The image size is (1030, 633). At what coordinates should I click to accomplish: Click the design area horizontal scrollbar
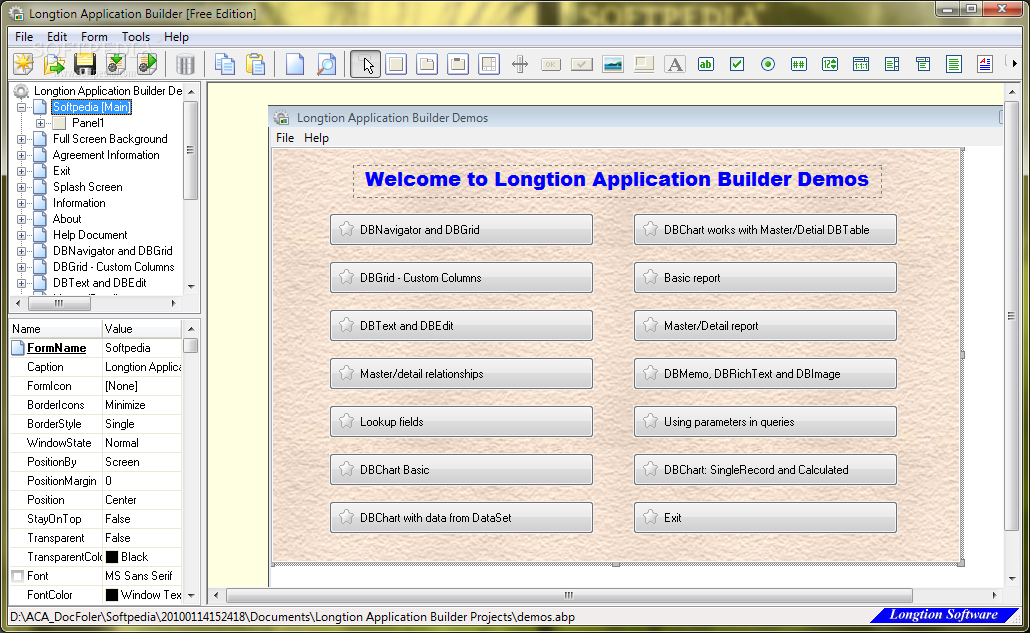[569, 595]
